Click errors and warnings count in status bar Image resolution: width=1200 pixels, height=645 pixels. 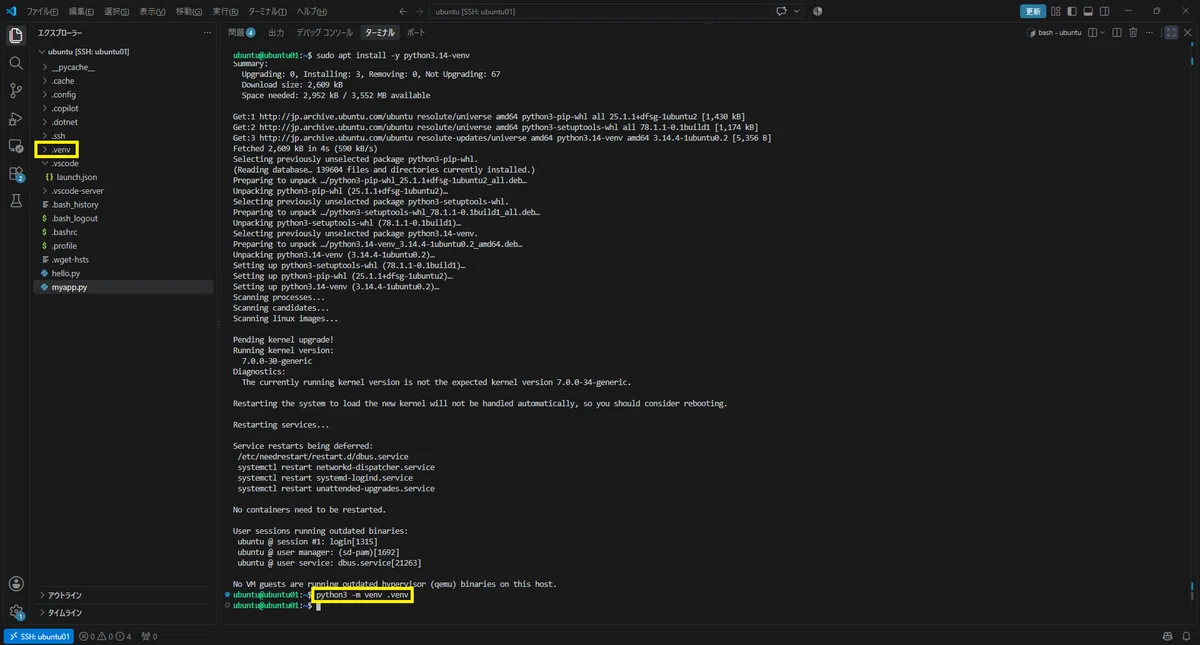pos(105,636)
